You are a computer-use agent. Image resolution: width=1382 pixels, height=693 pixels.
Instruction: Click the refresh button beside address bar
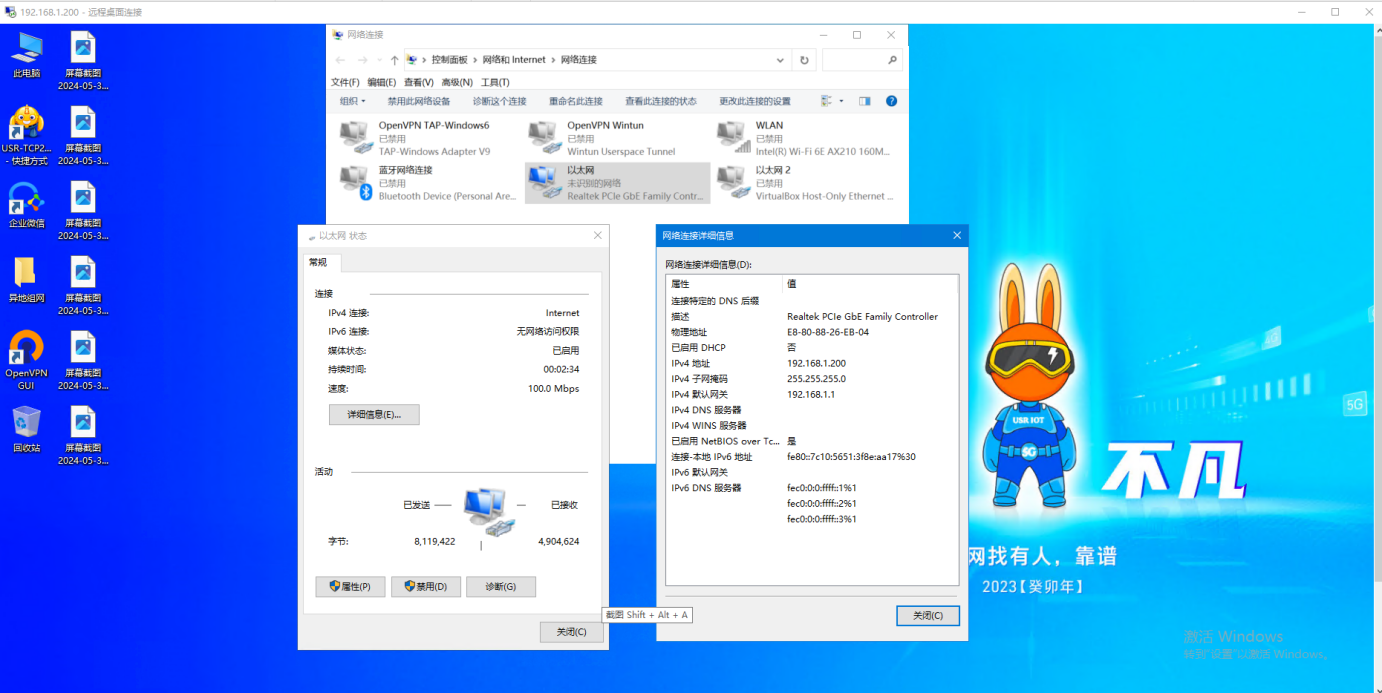[x=804, y=60]
